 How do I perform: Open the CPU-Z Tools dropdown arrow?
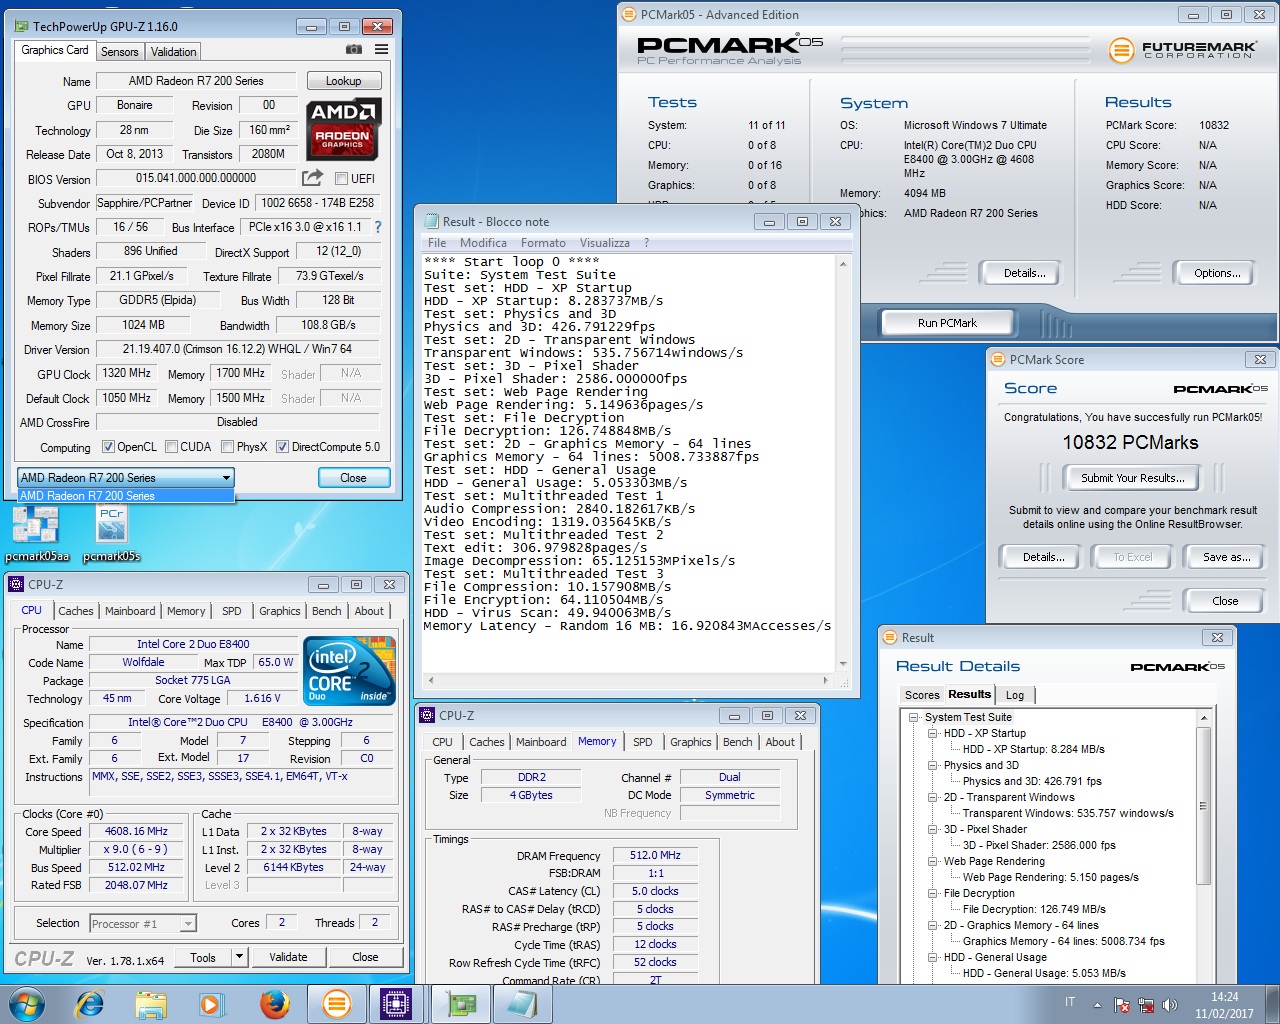[x=239, y=957]
